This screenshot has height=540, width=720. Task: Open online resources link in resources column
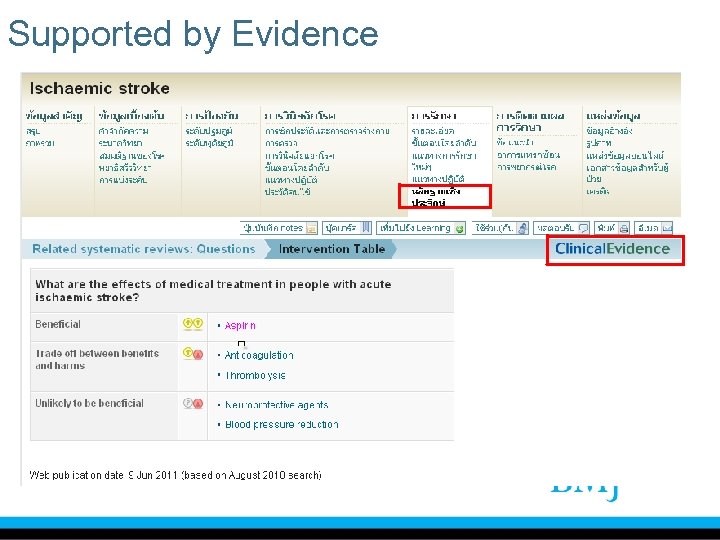(625, 156)
